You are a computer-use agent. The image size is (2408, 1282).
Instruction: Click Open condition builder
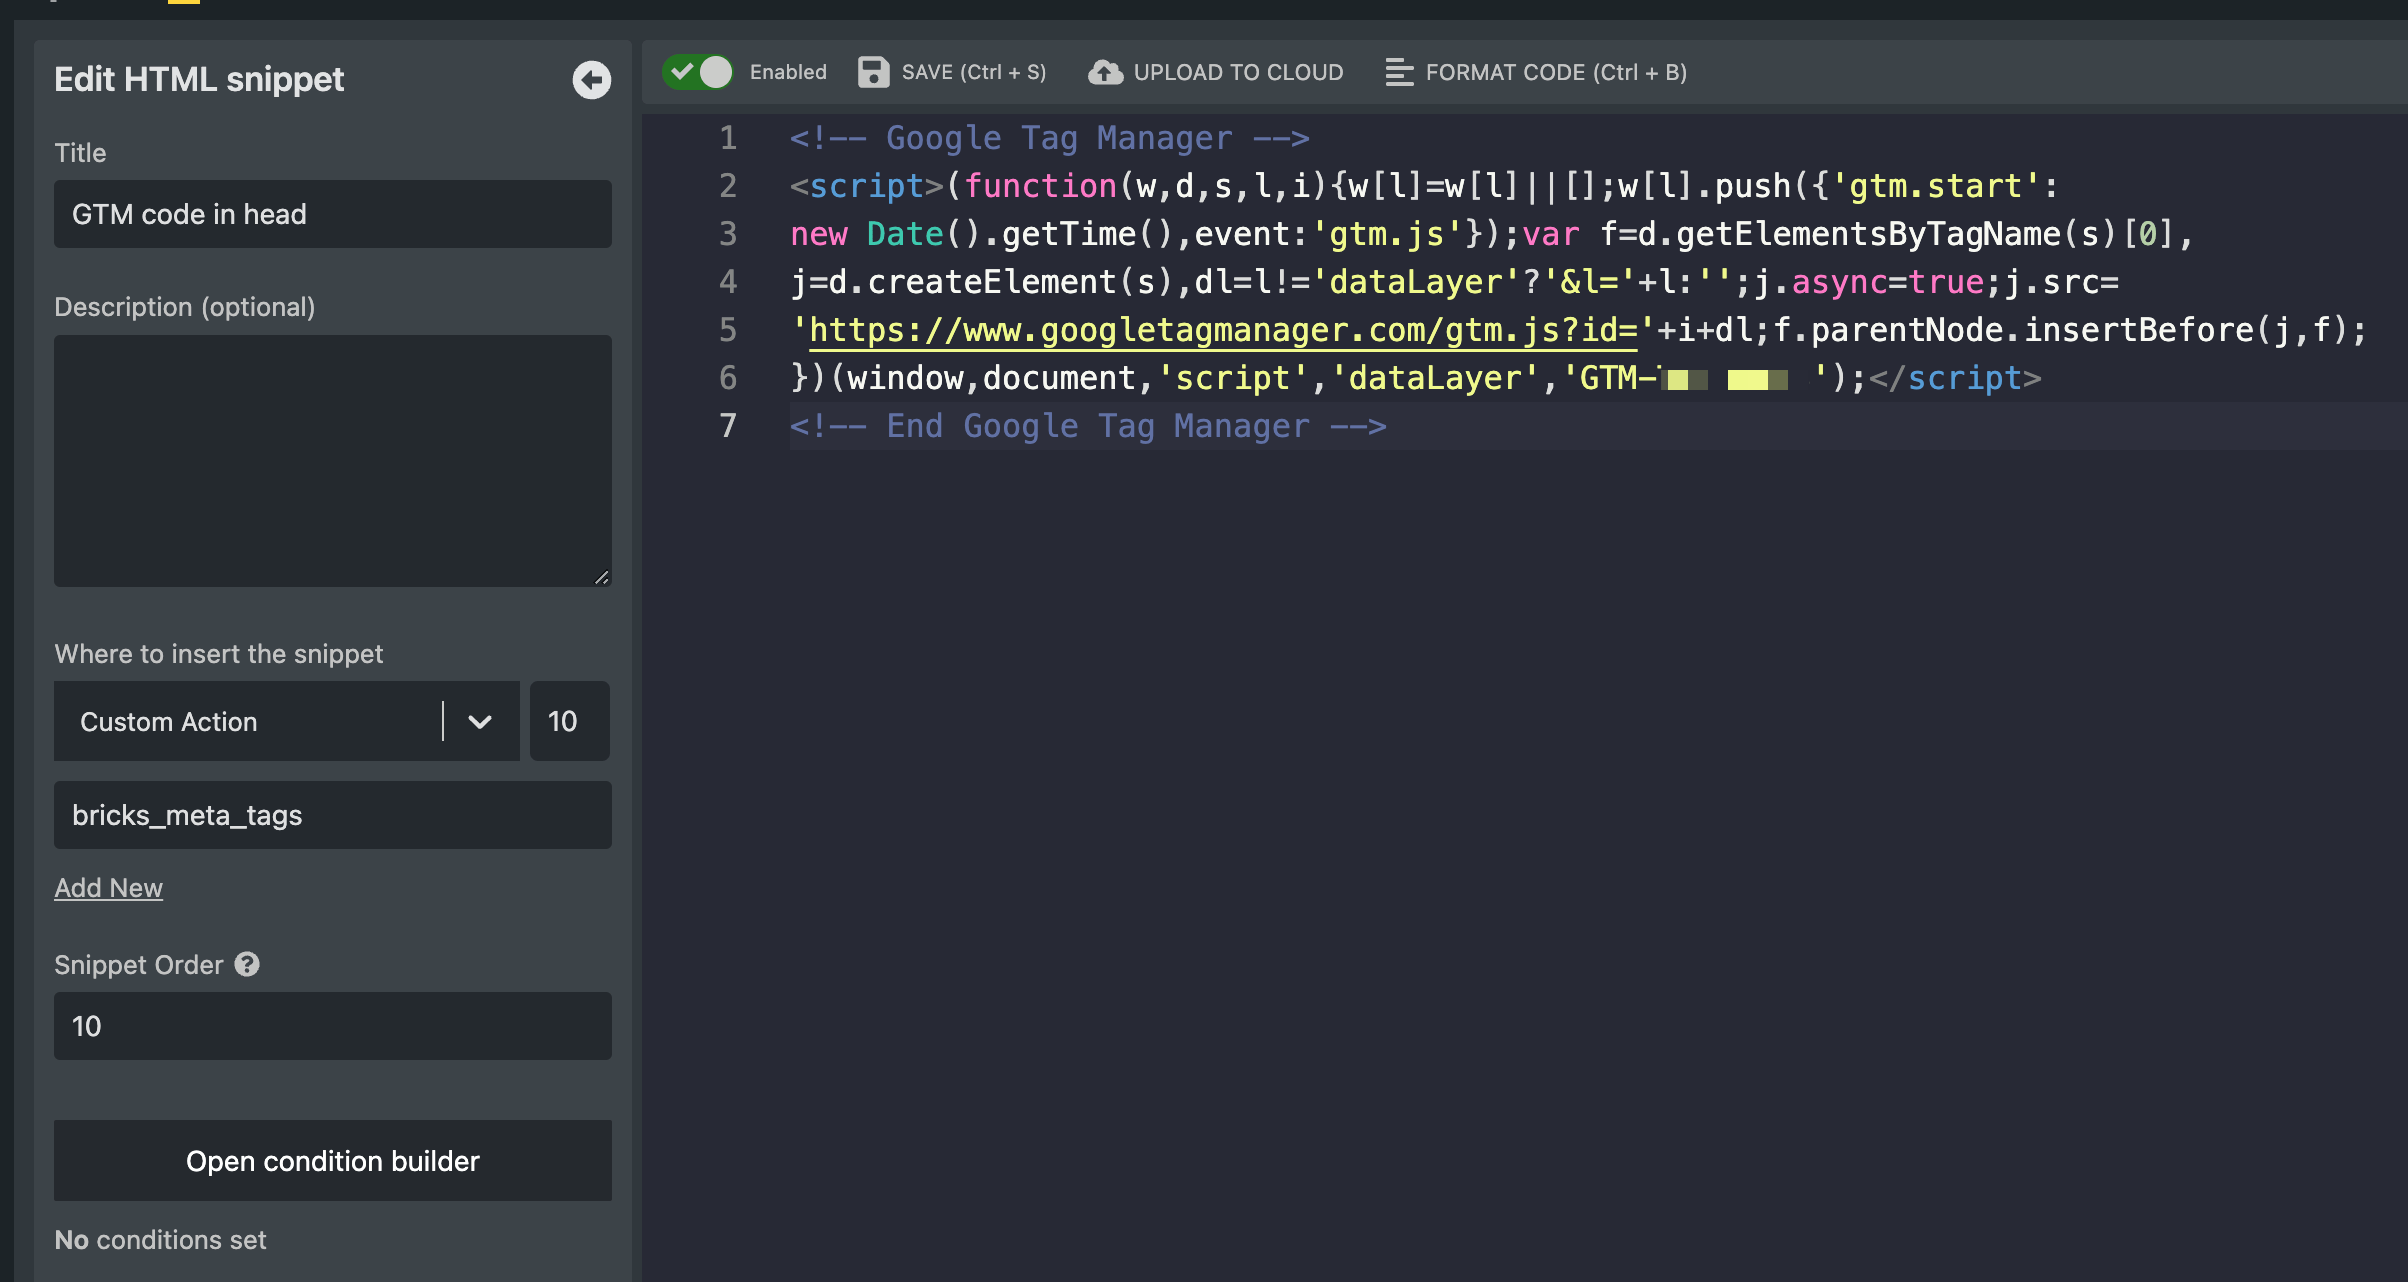(x=332, y=1160)
